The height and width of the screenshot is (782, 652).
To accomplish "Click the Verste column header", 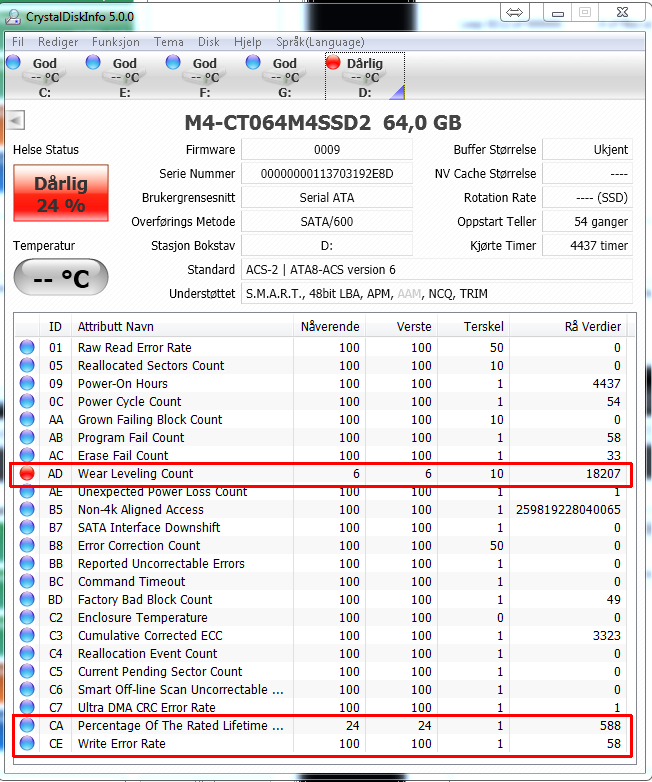I will pos(402,327).
